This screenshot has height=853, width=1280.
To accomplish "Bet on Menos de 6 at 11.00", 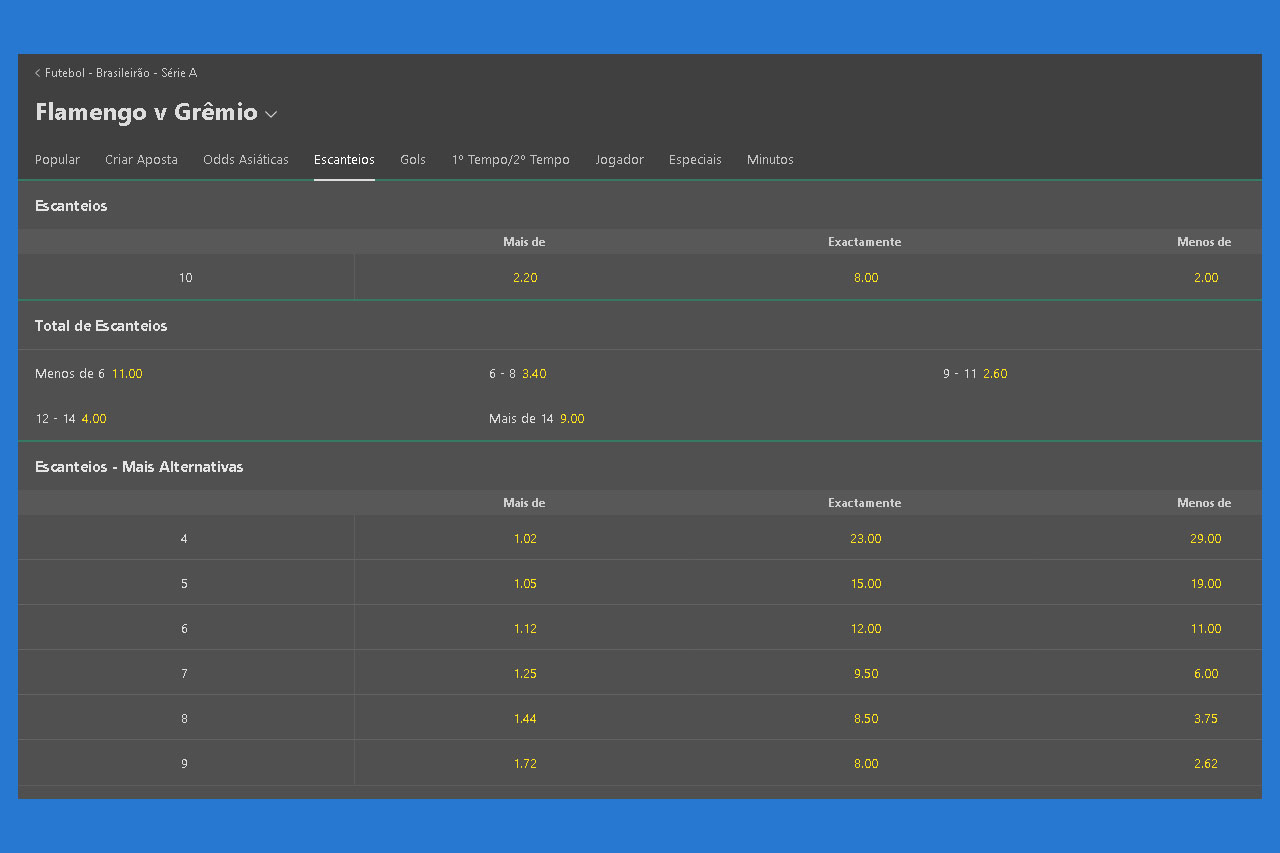I will tap(89, 374).
